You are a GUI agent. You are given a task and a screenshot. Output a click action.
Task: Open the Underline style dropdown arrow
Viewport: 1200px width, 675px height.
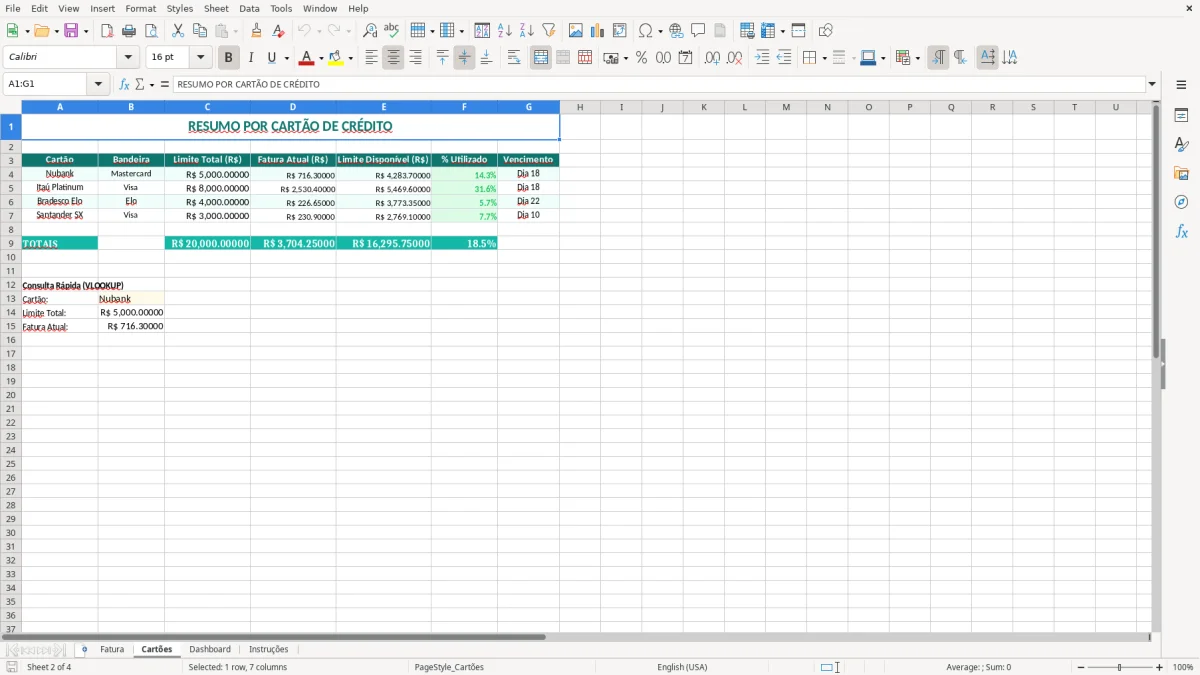[286, 58]
